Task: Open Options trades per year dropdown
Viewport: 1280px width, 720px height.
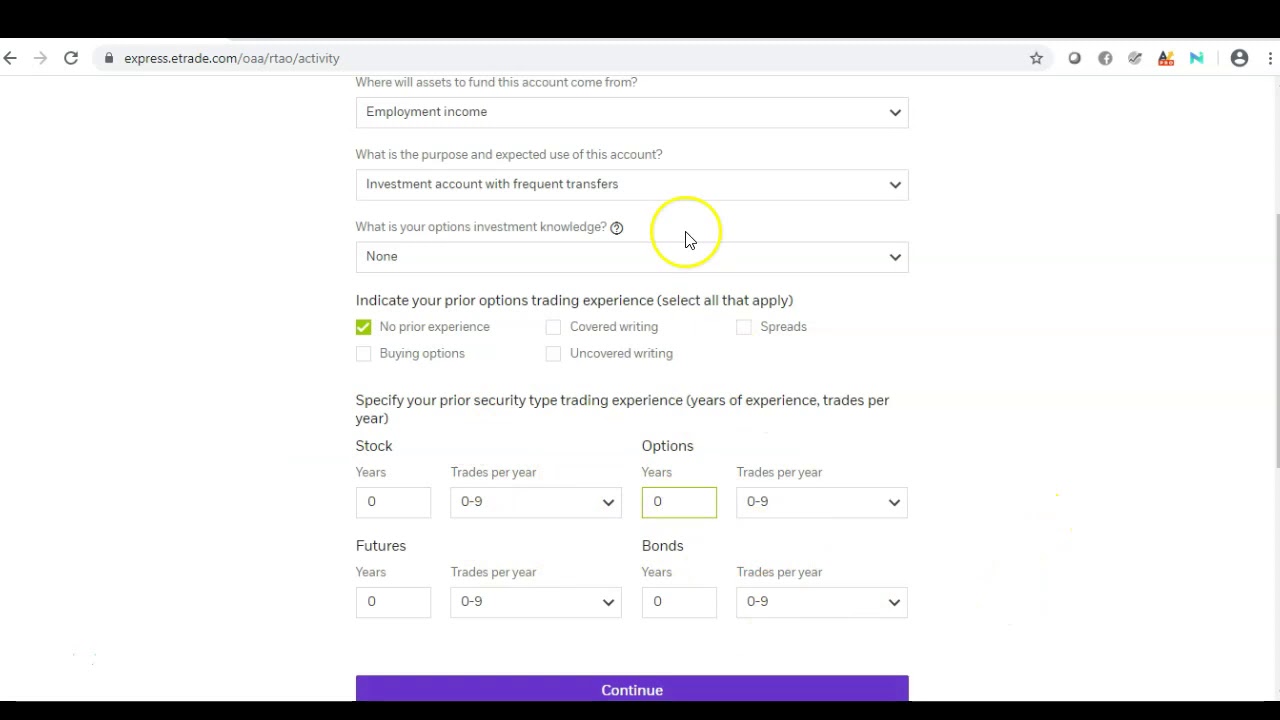Action: click(x=822, y=502)
